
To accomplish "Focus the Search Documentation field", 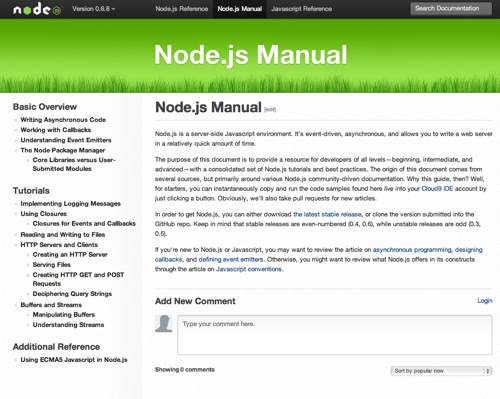I will coord(451,9).
